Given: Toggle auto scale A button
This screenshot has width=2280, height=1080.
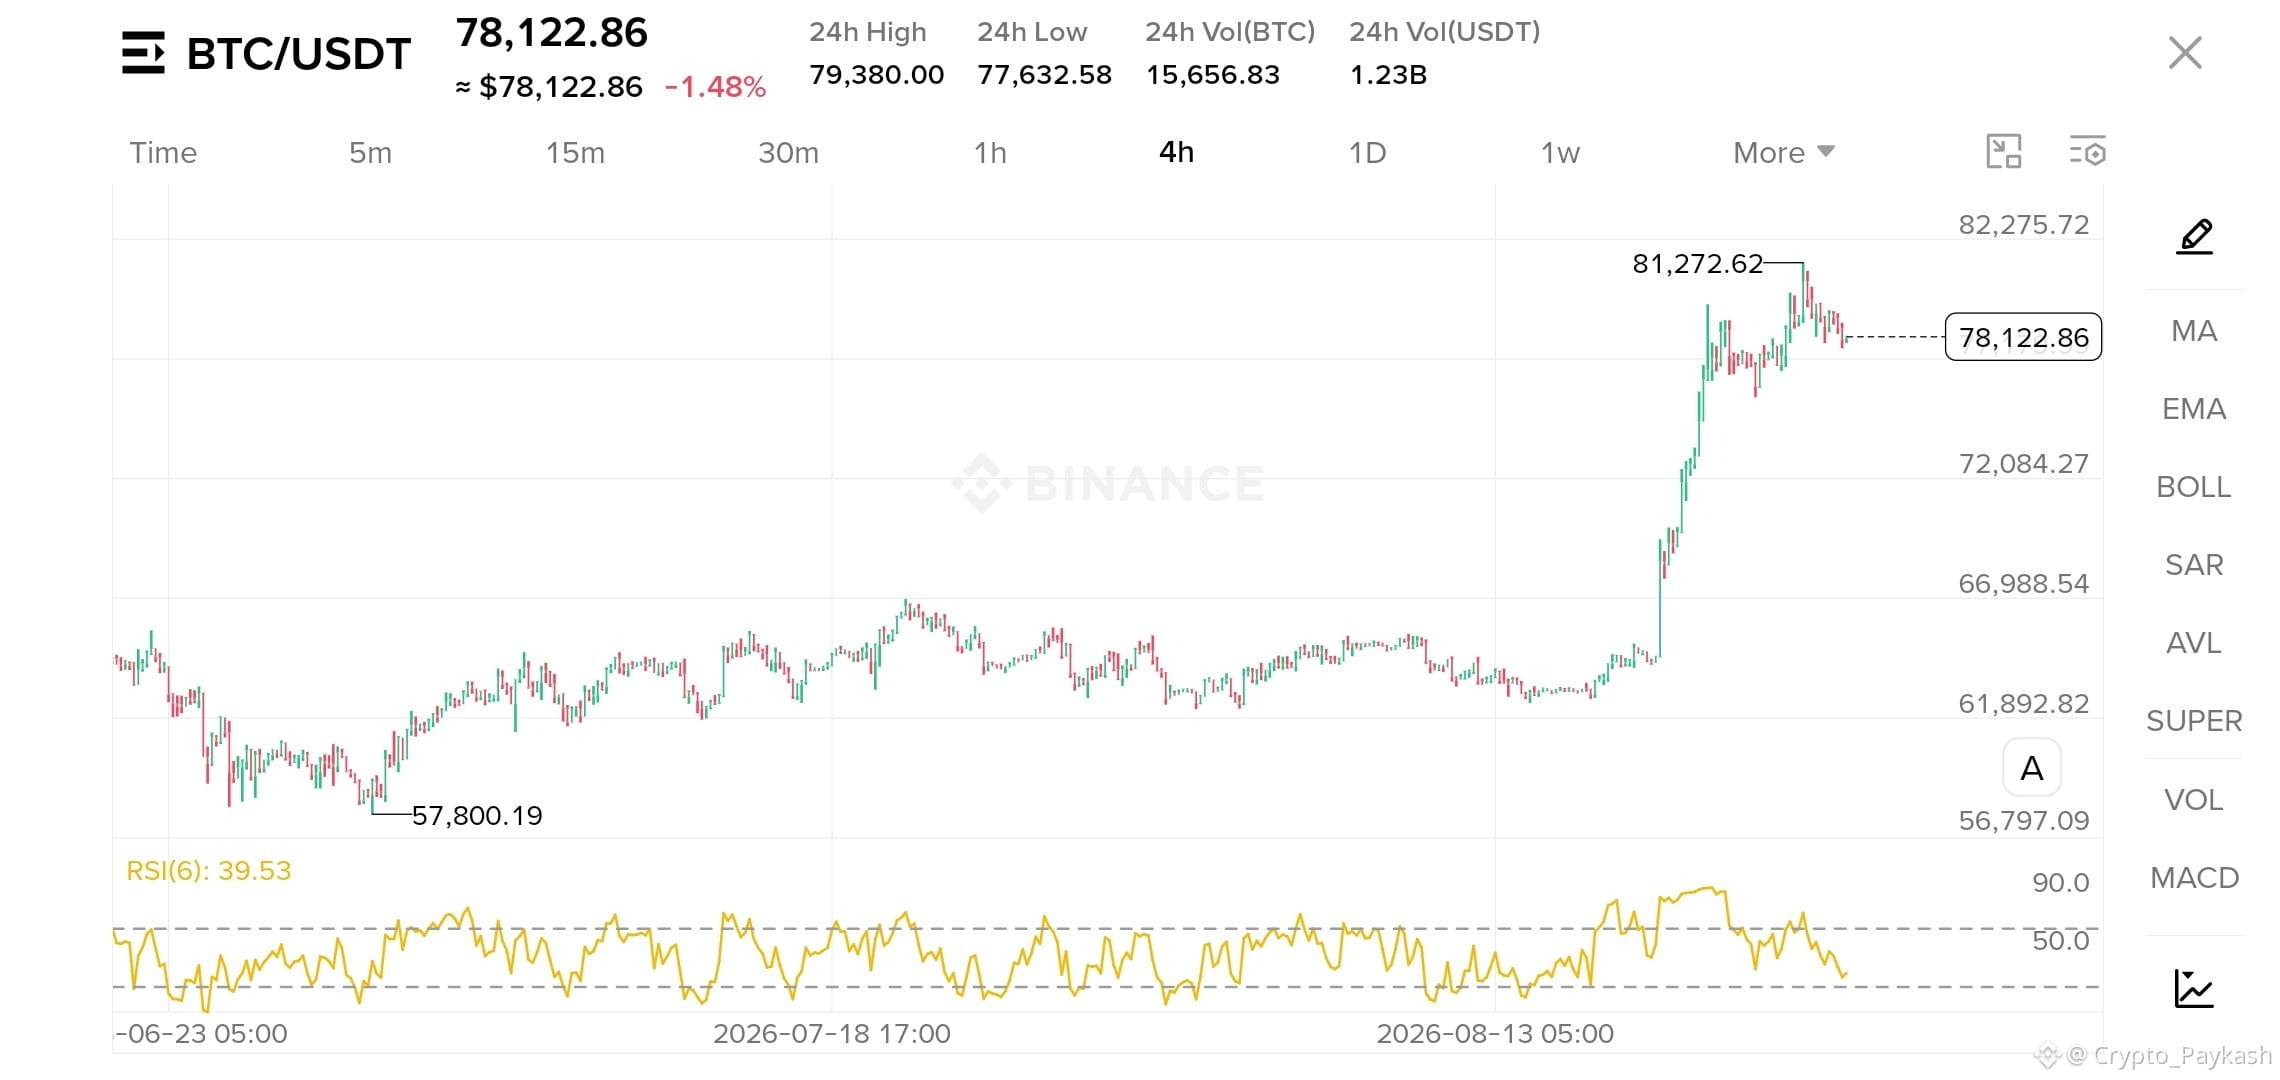Looking at the screenshot, I should point(2031,768).
